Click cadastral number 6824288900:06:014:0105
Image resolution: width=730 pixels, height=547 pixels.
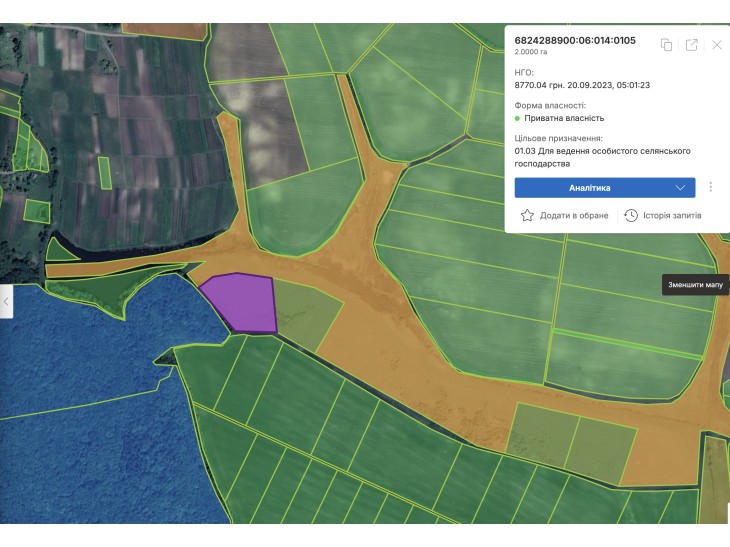click(x=575, y=41)
